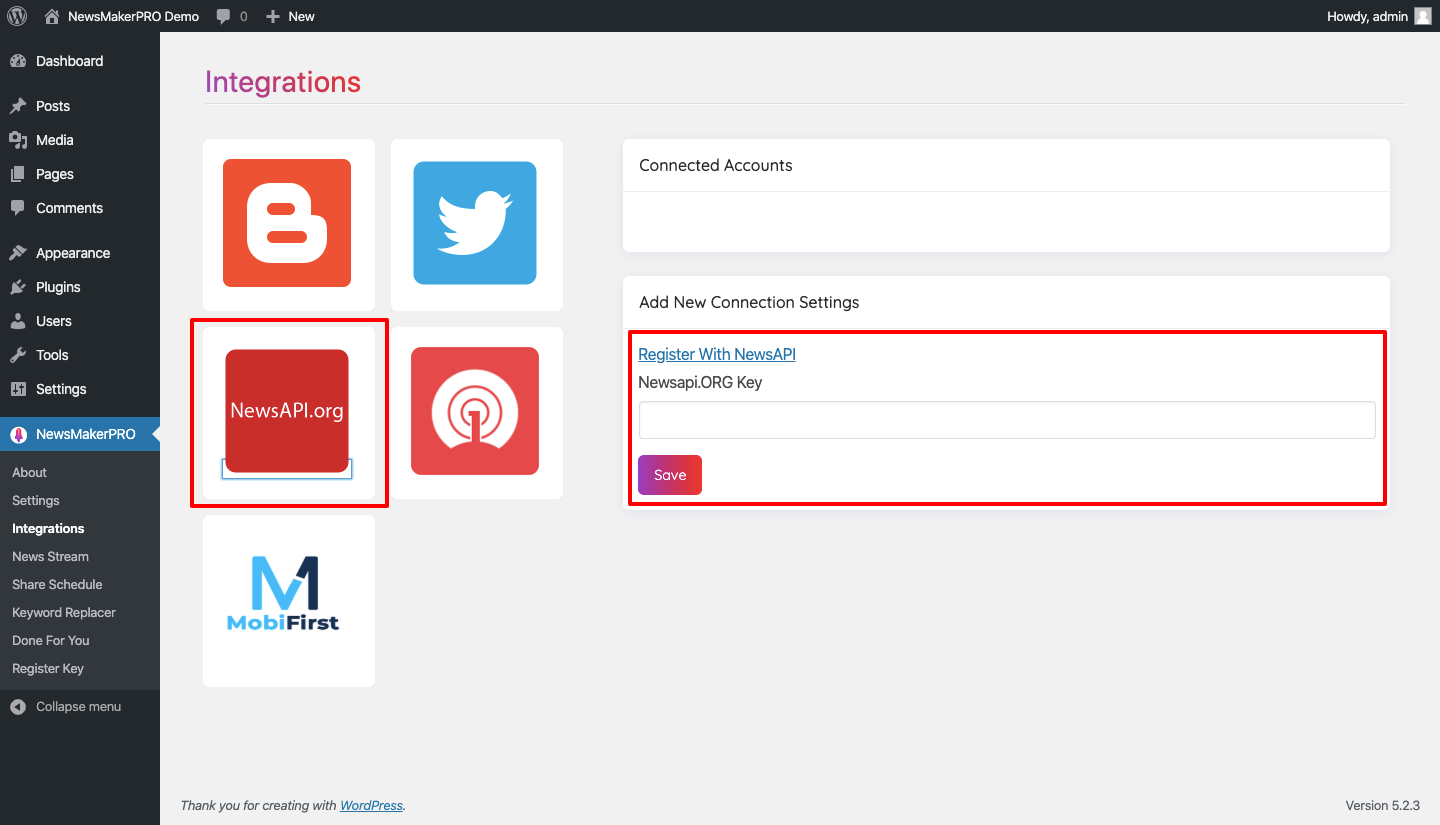
Task: Click the home icon beside NewsMakerPRO Demo
Action: coord(52,16)
